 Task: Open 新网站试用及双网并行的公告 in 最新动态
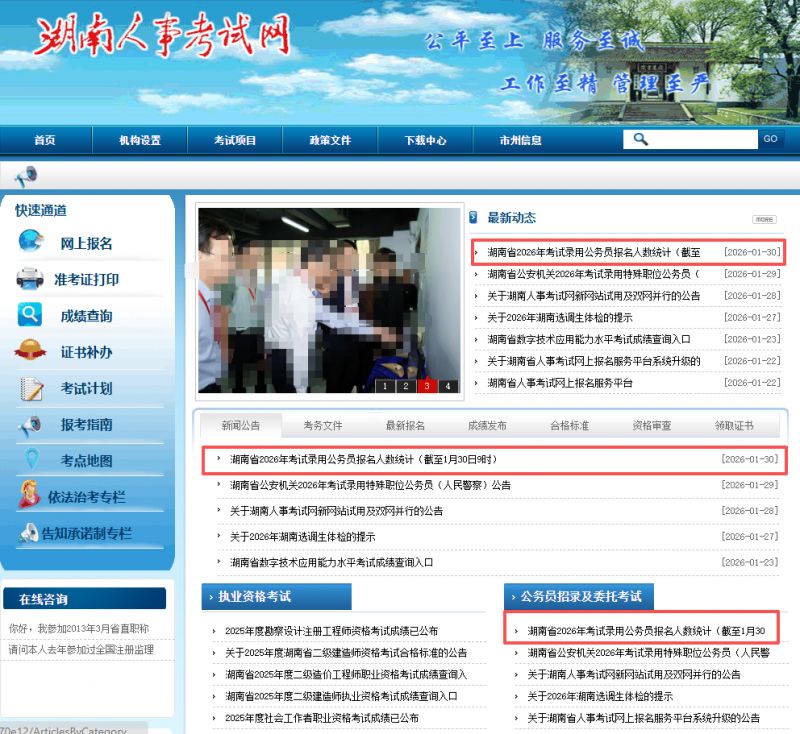point(594,296)
